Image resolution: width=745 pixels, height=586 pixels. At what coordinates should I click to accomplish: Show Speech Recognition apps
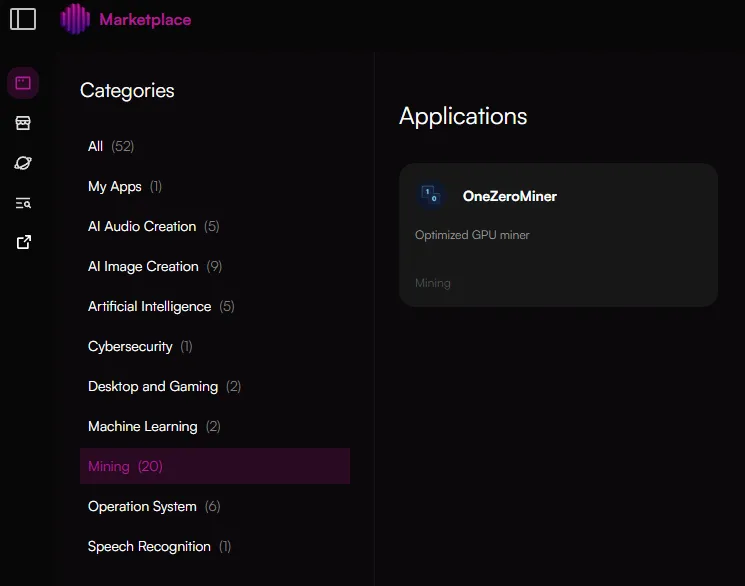(x=215, y=546)
